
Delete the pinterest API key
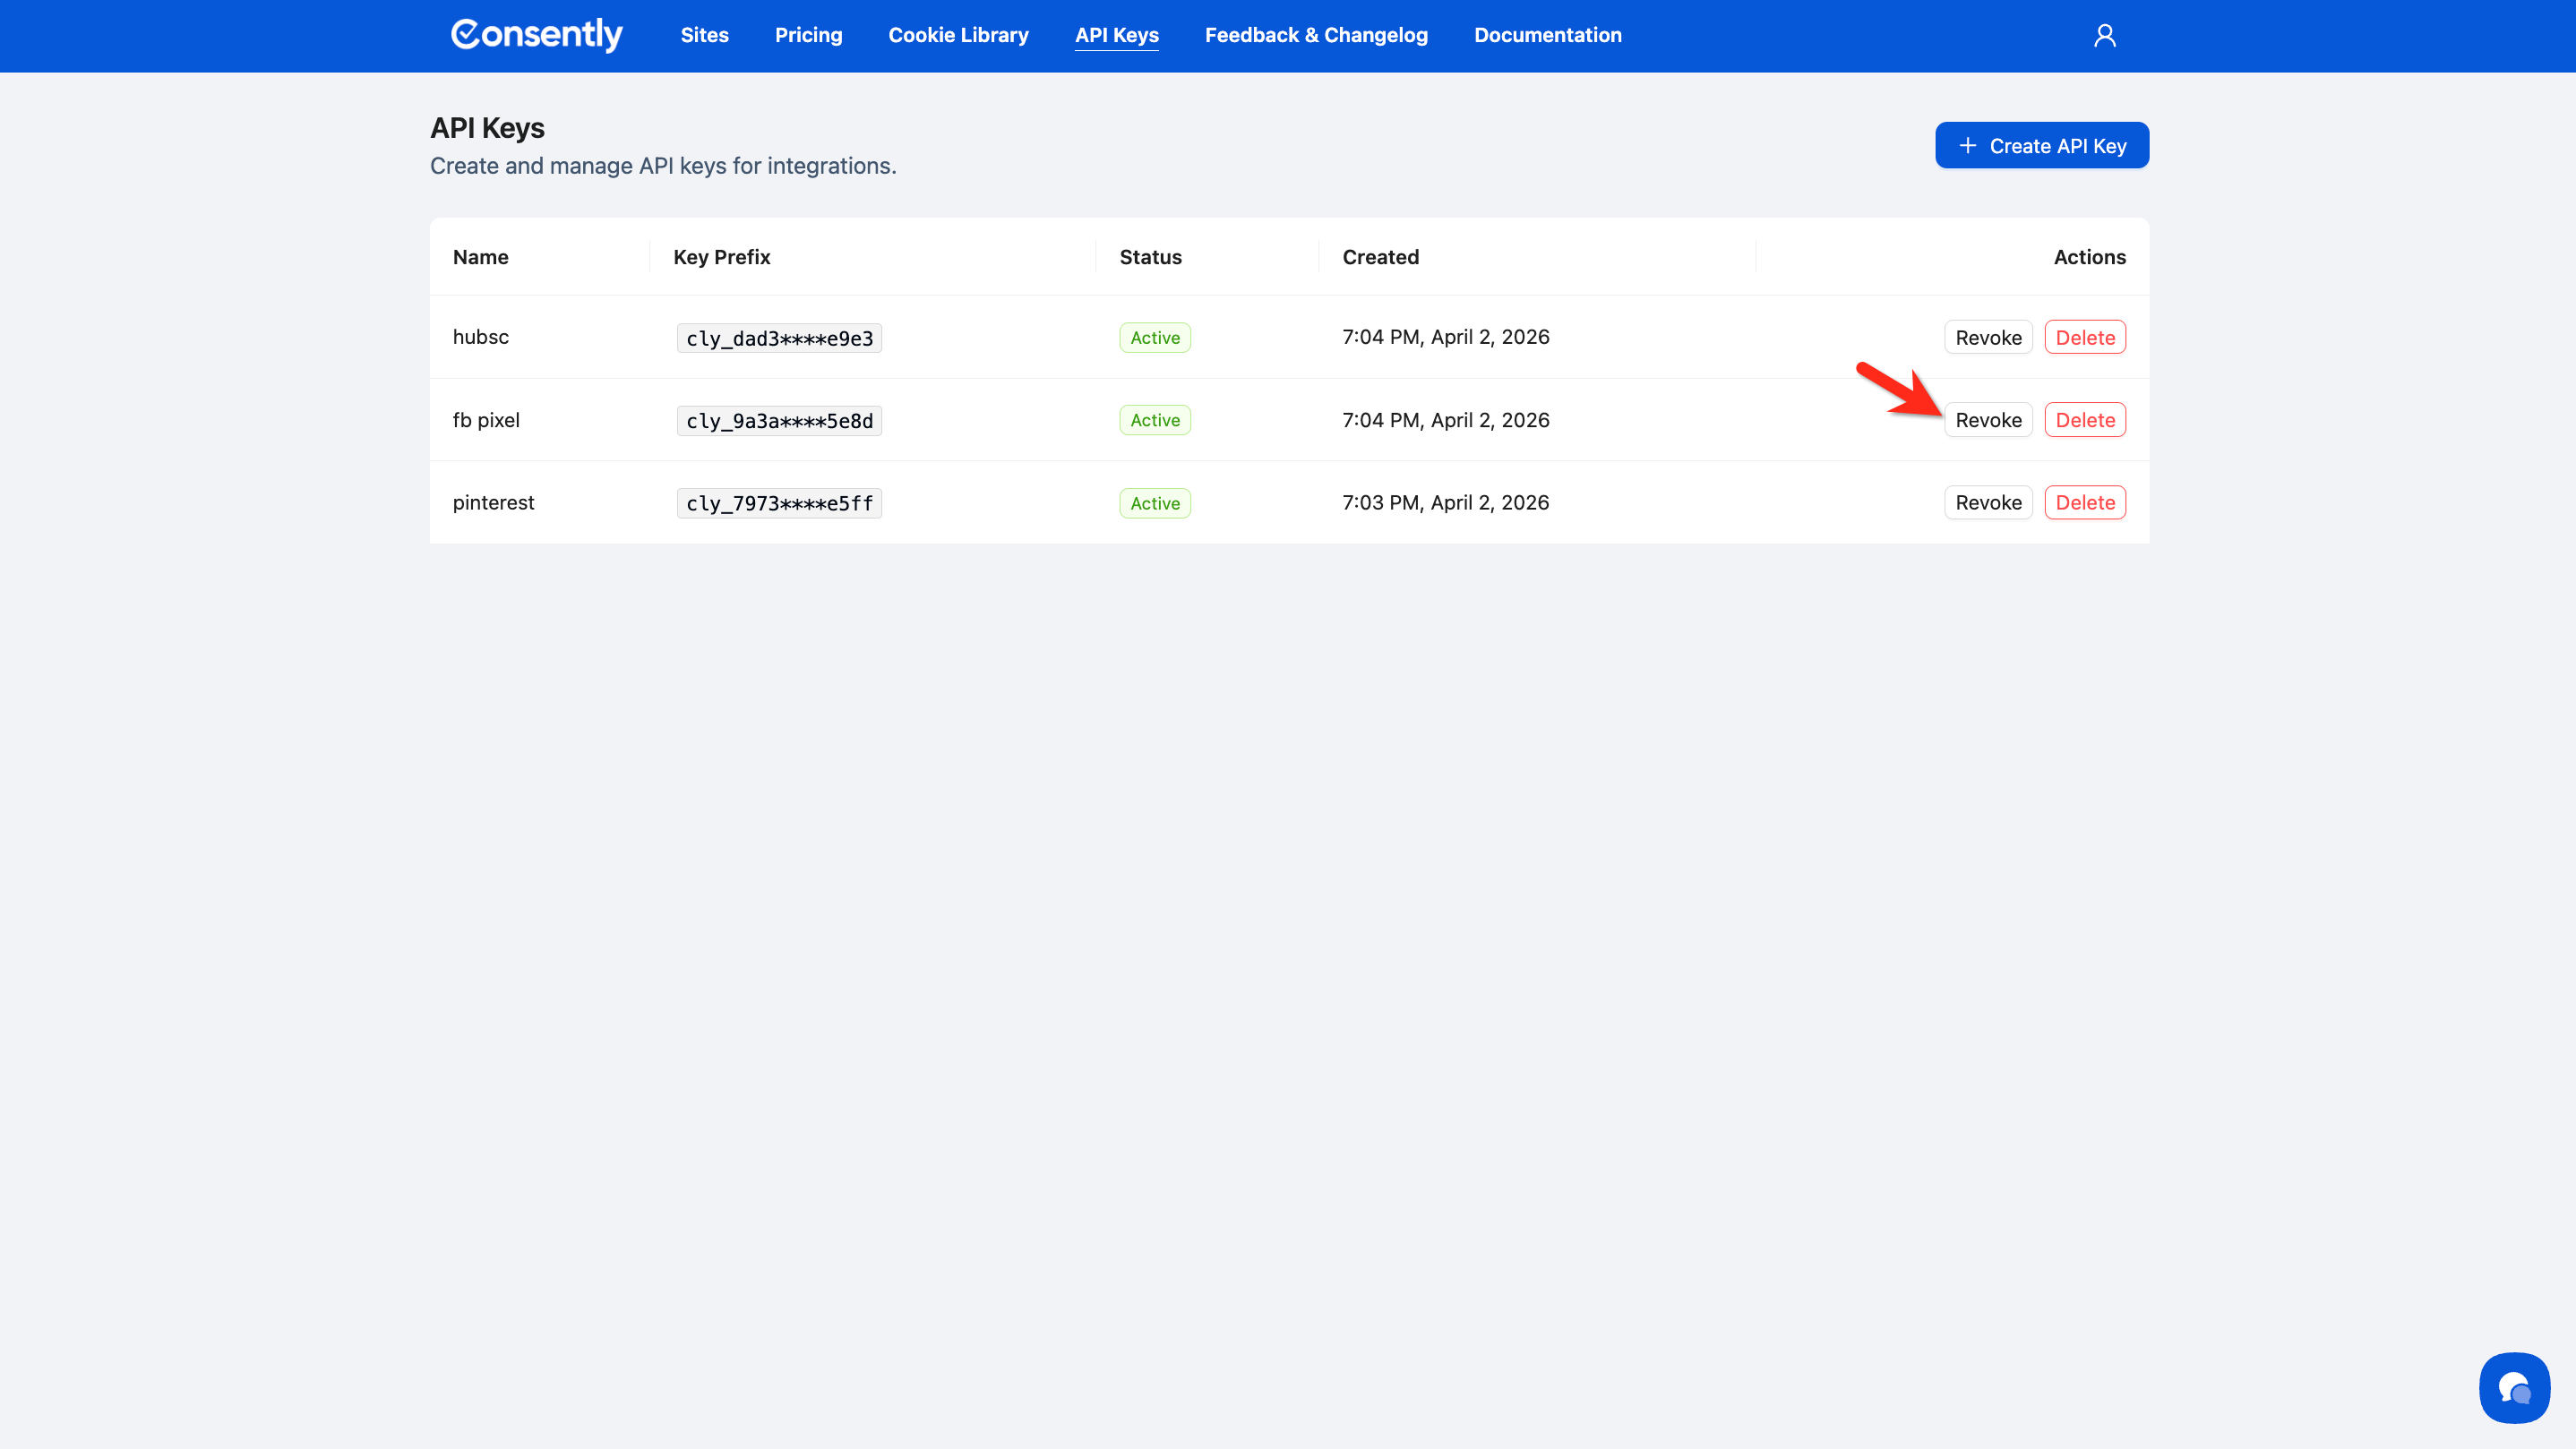[2084, 503]
